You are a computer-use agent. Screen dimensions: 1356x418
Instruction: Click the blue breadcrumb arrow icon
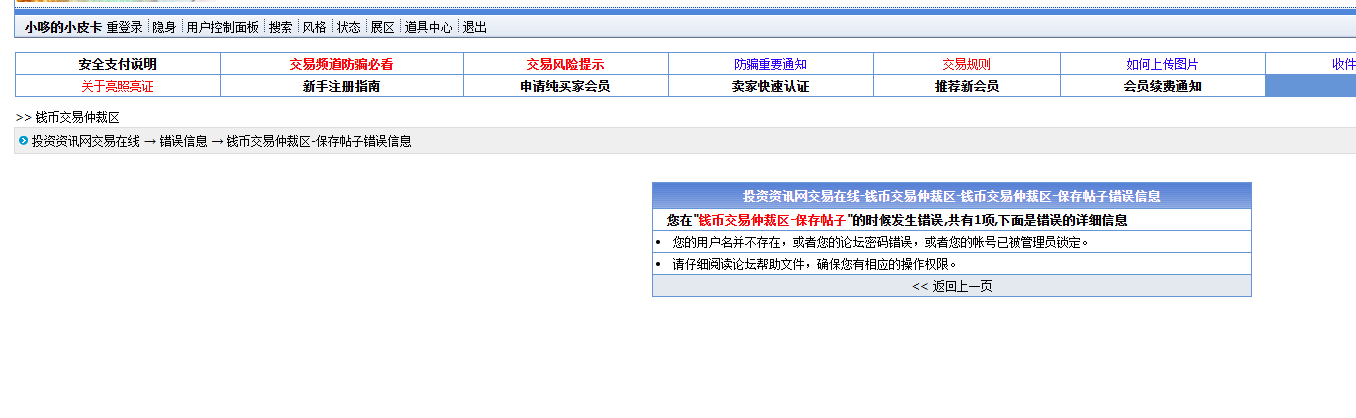[x=23, y=141]
